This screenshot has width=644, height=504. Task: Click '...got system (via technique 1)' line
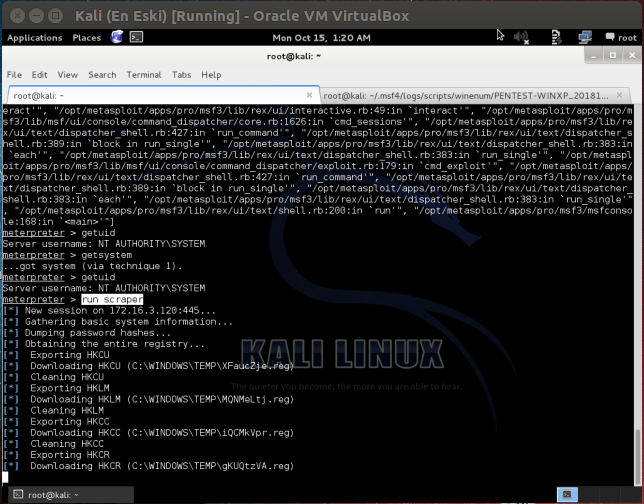(x=92, y=266)
